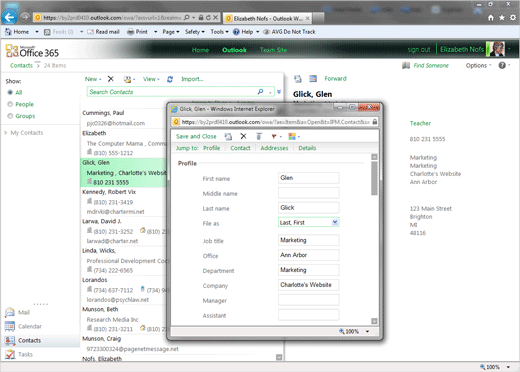Select the Groups radio button

click(10, 116)
